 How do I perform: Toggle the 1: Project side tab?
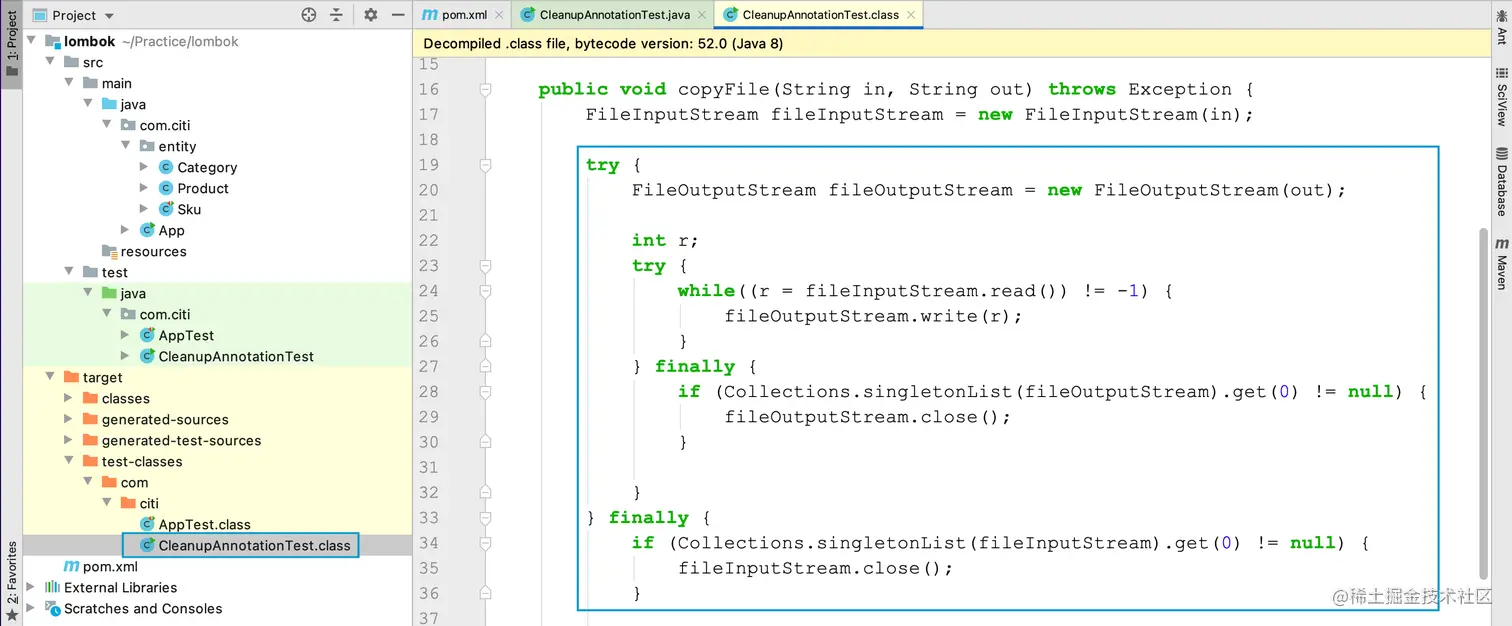pyautogui.click(x=11, y=45)
